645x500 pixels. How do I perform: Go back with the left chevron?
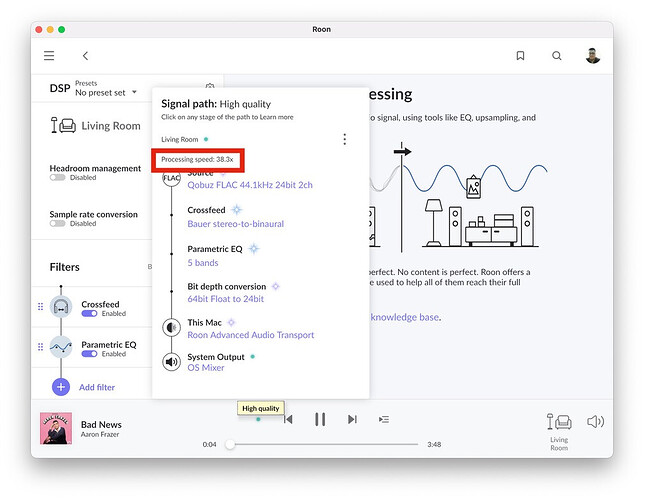(x=85, y=56)
